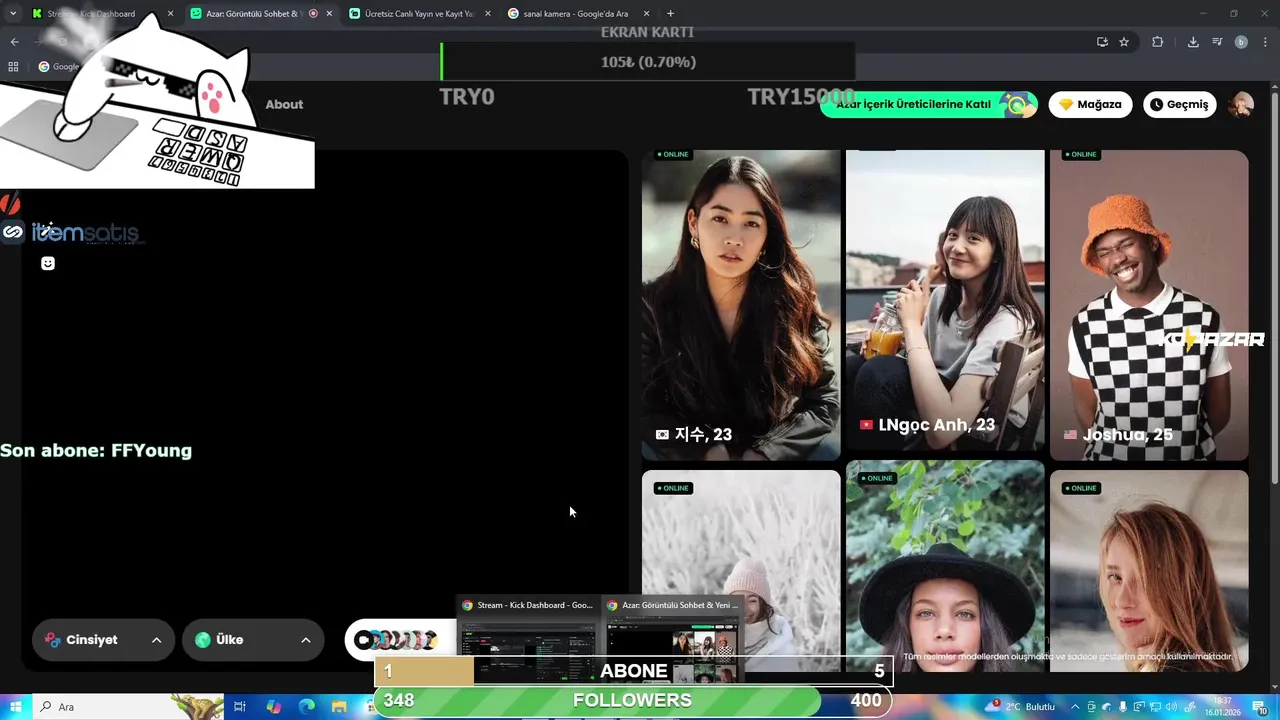Click the chevron next to Cinsiyet
Image resolution: width=1280 pixels, height=720 pixels.
[x=156, y=640]
